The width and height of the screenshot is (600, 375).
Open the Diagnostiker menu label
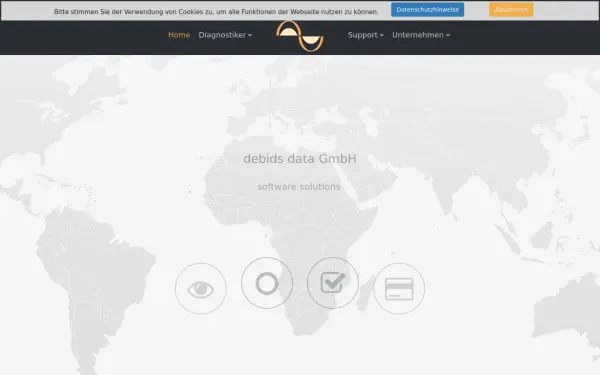click(x=222, y=35)
